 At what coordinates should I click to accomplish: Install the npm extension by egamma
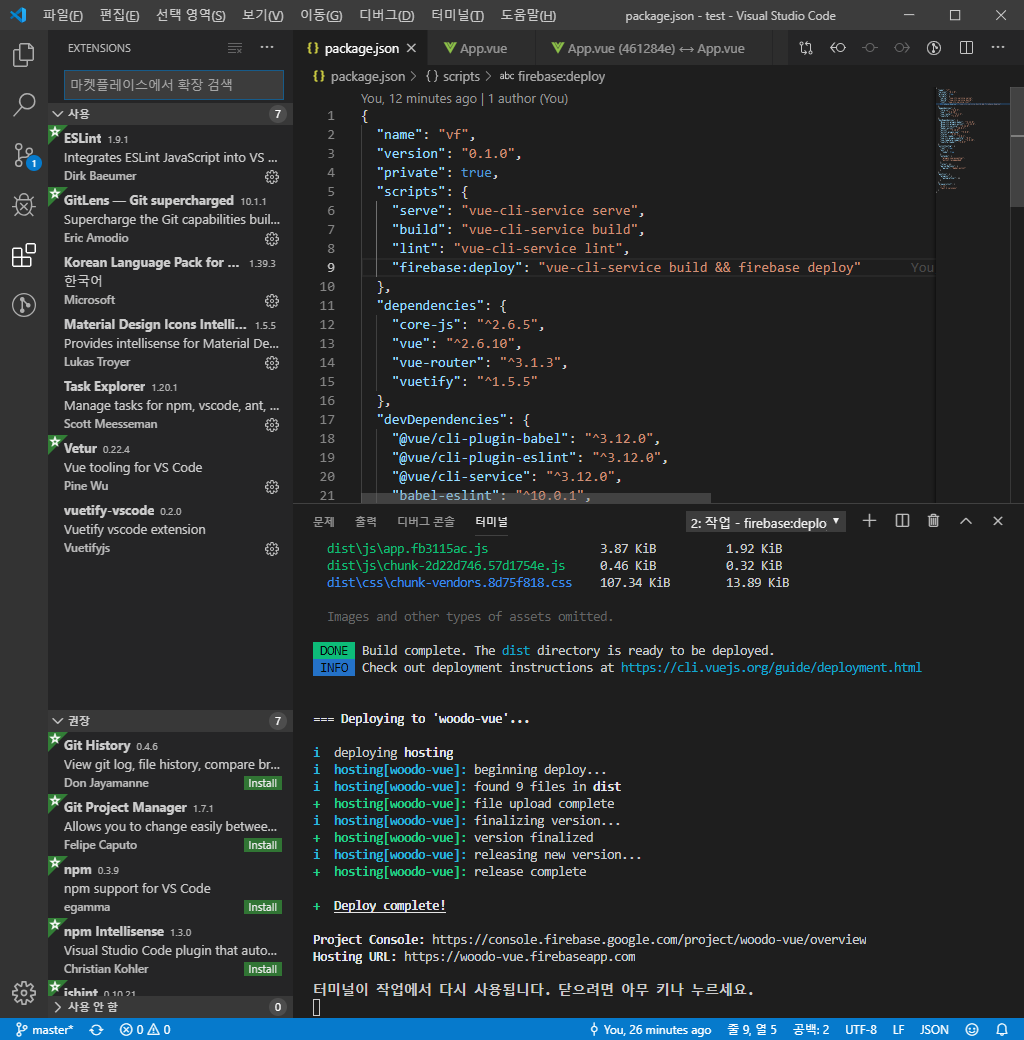[x=263, y=907]
